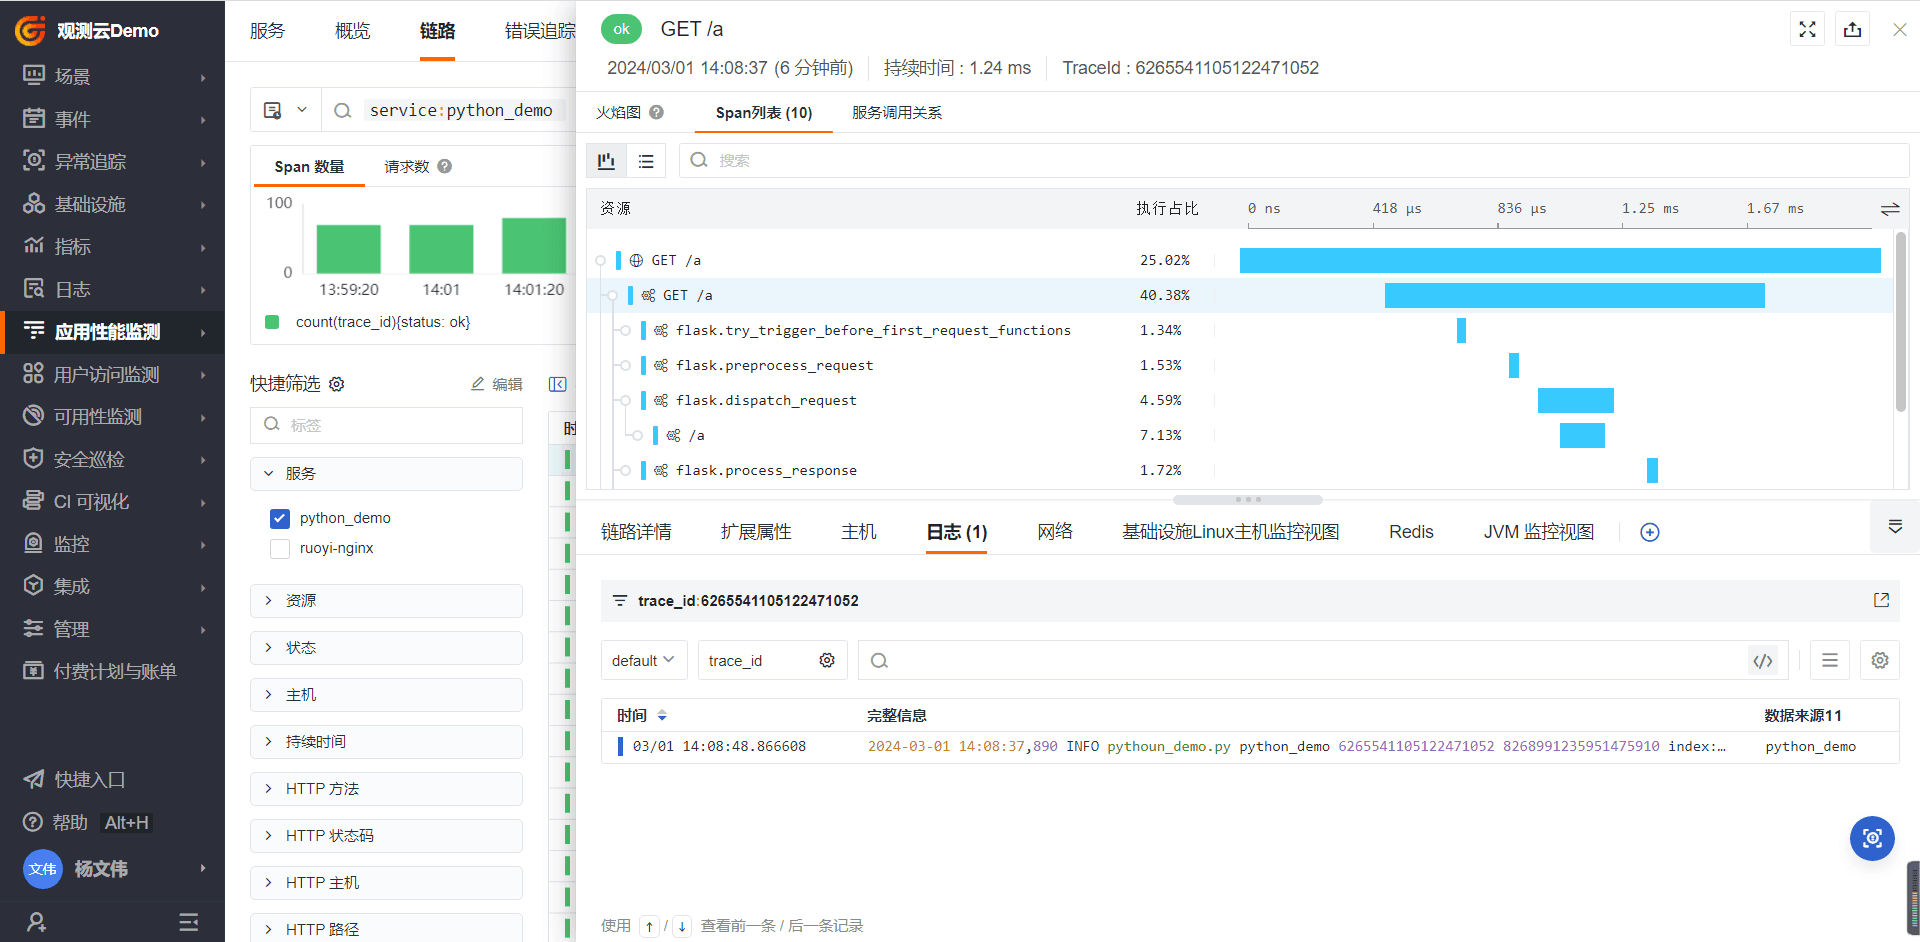
Task: Open log table settings gear icon
Action: click(1879, 661)
